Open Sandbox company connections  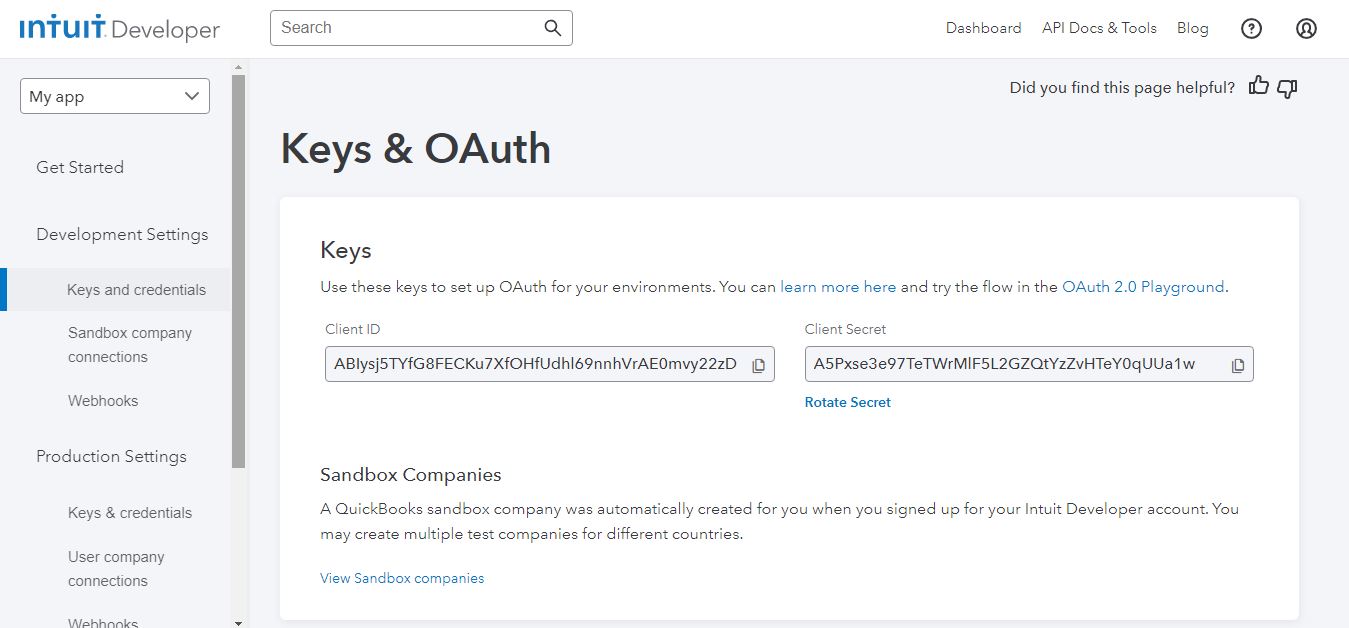pos(130,345)
